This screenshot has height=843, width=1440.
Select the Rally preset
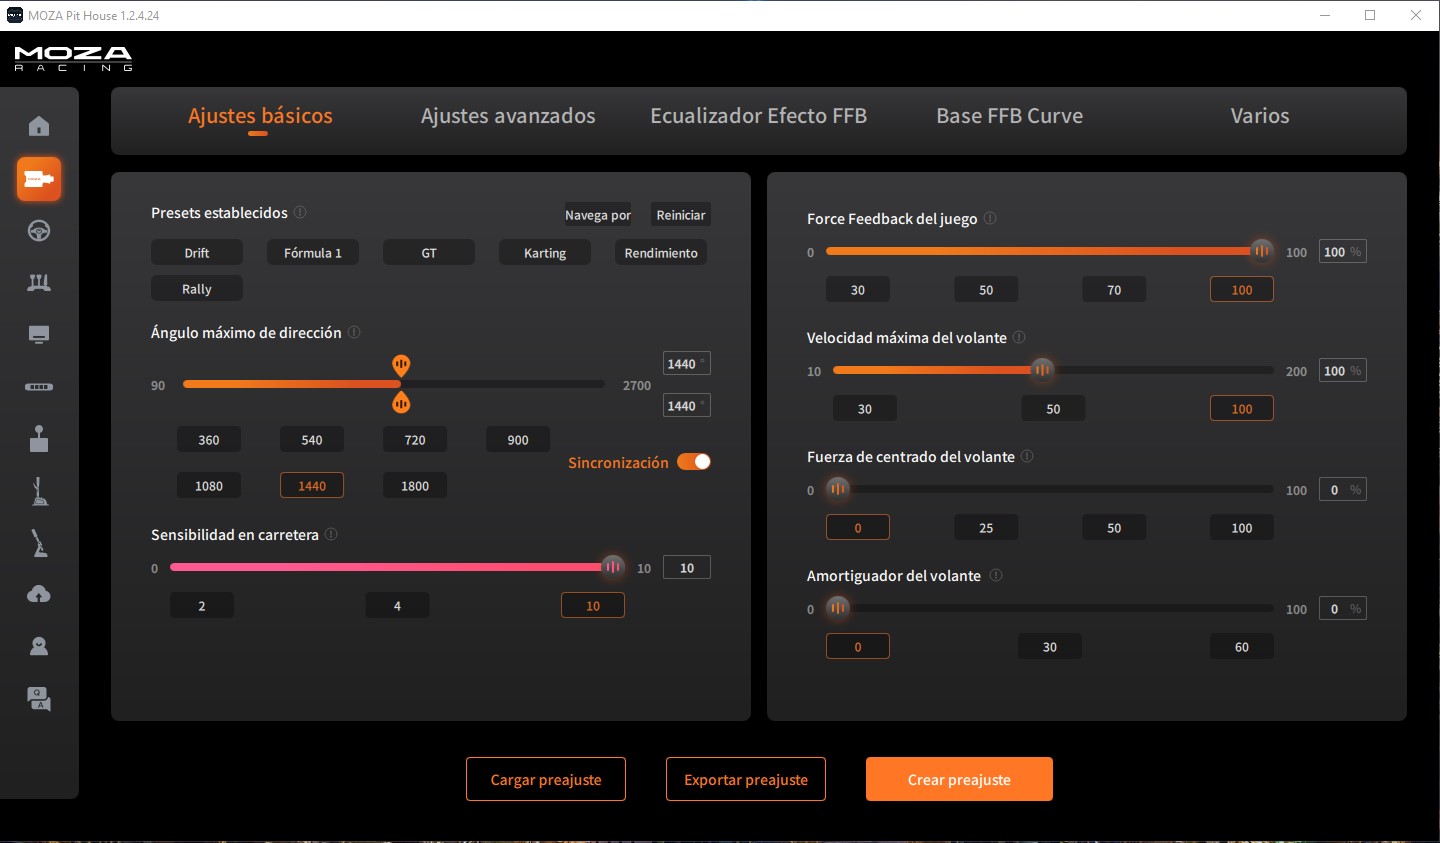197,289
